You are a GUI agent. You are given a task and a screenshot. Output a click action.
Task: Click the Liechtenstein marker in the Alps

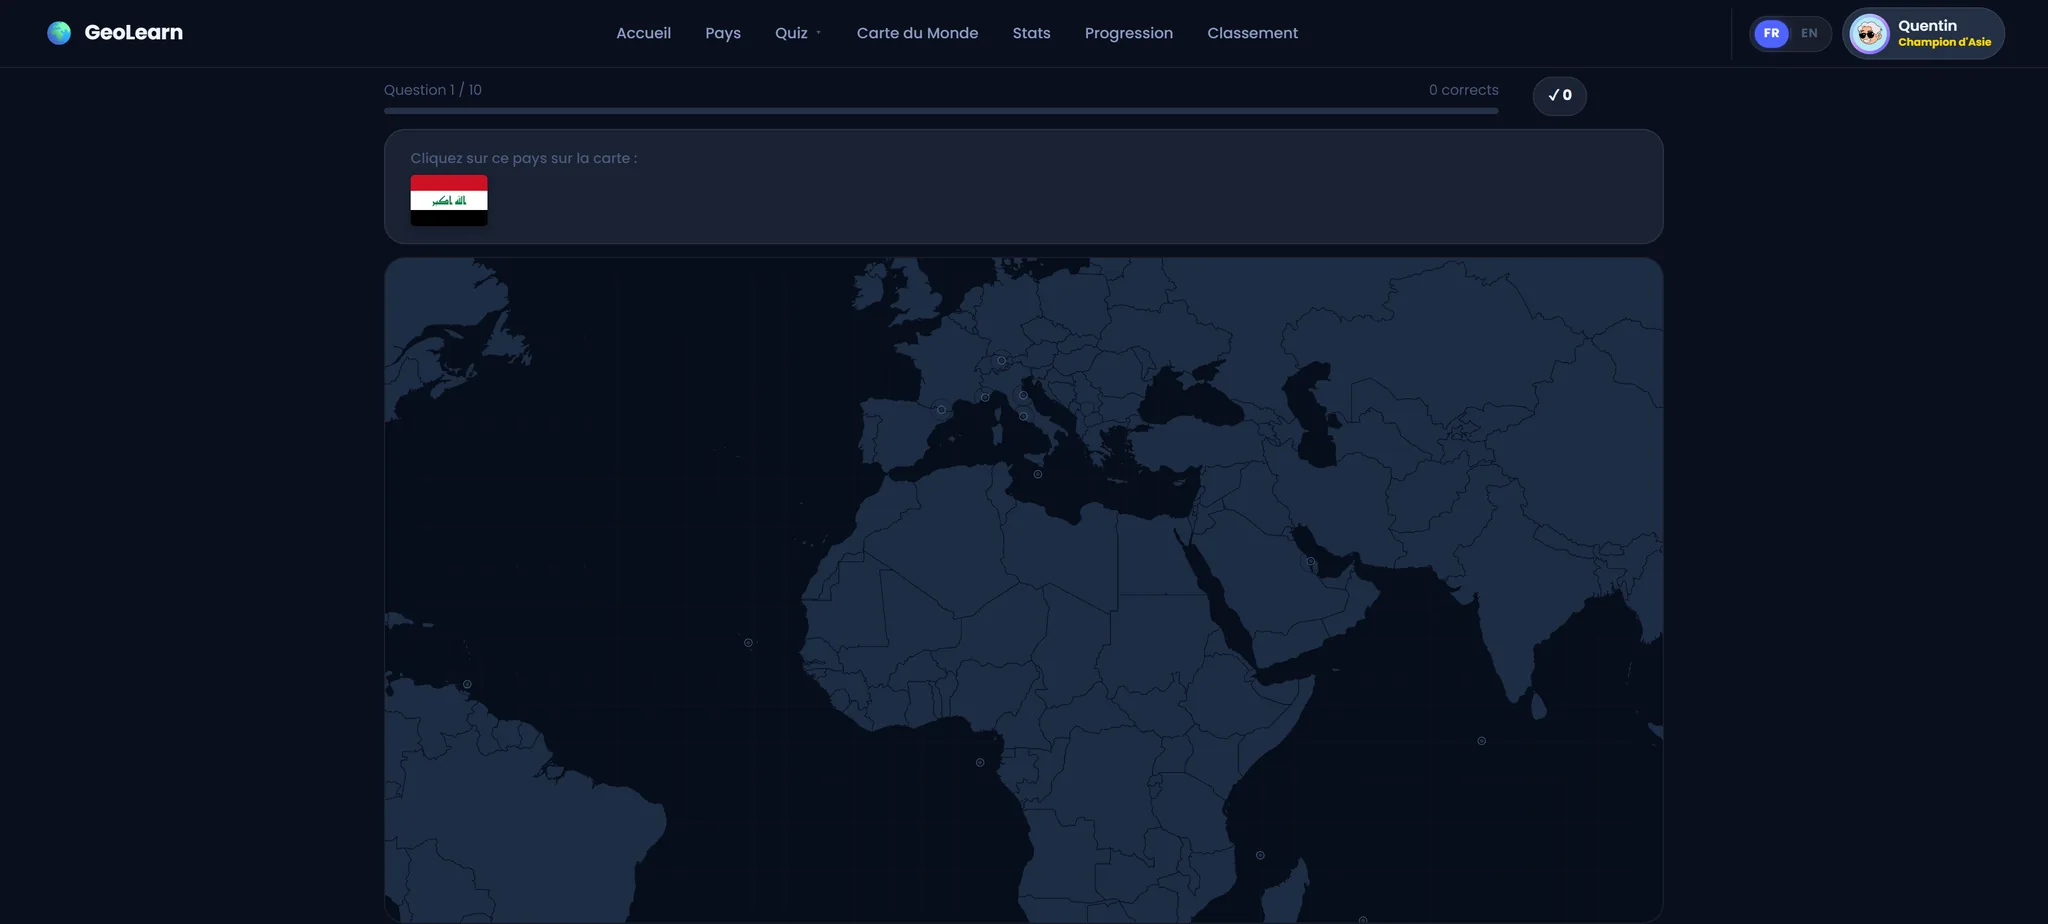tap(1001, 360)
